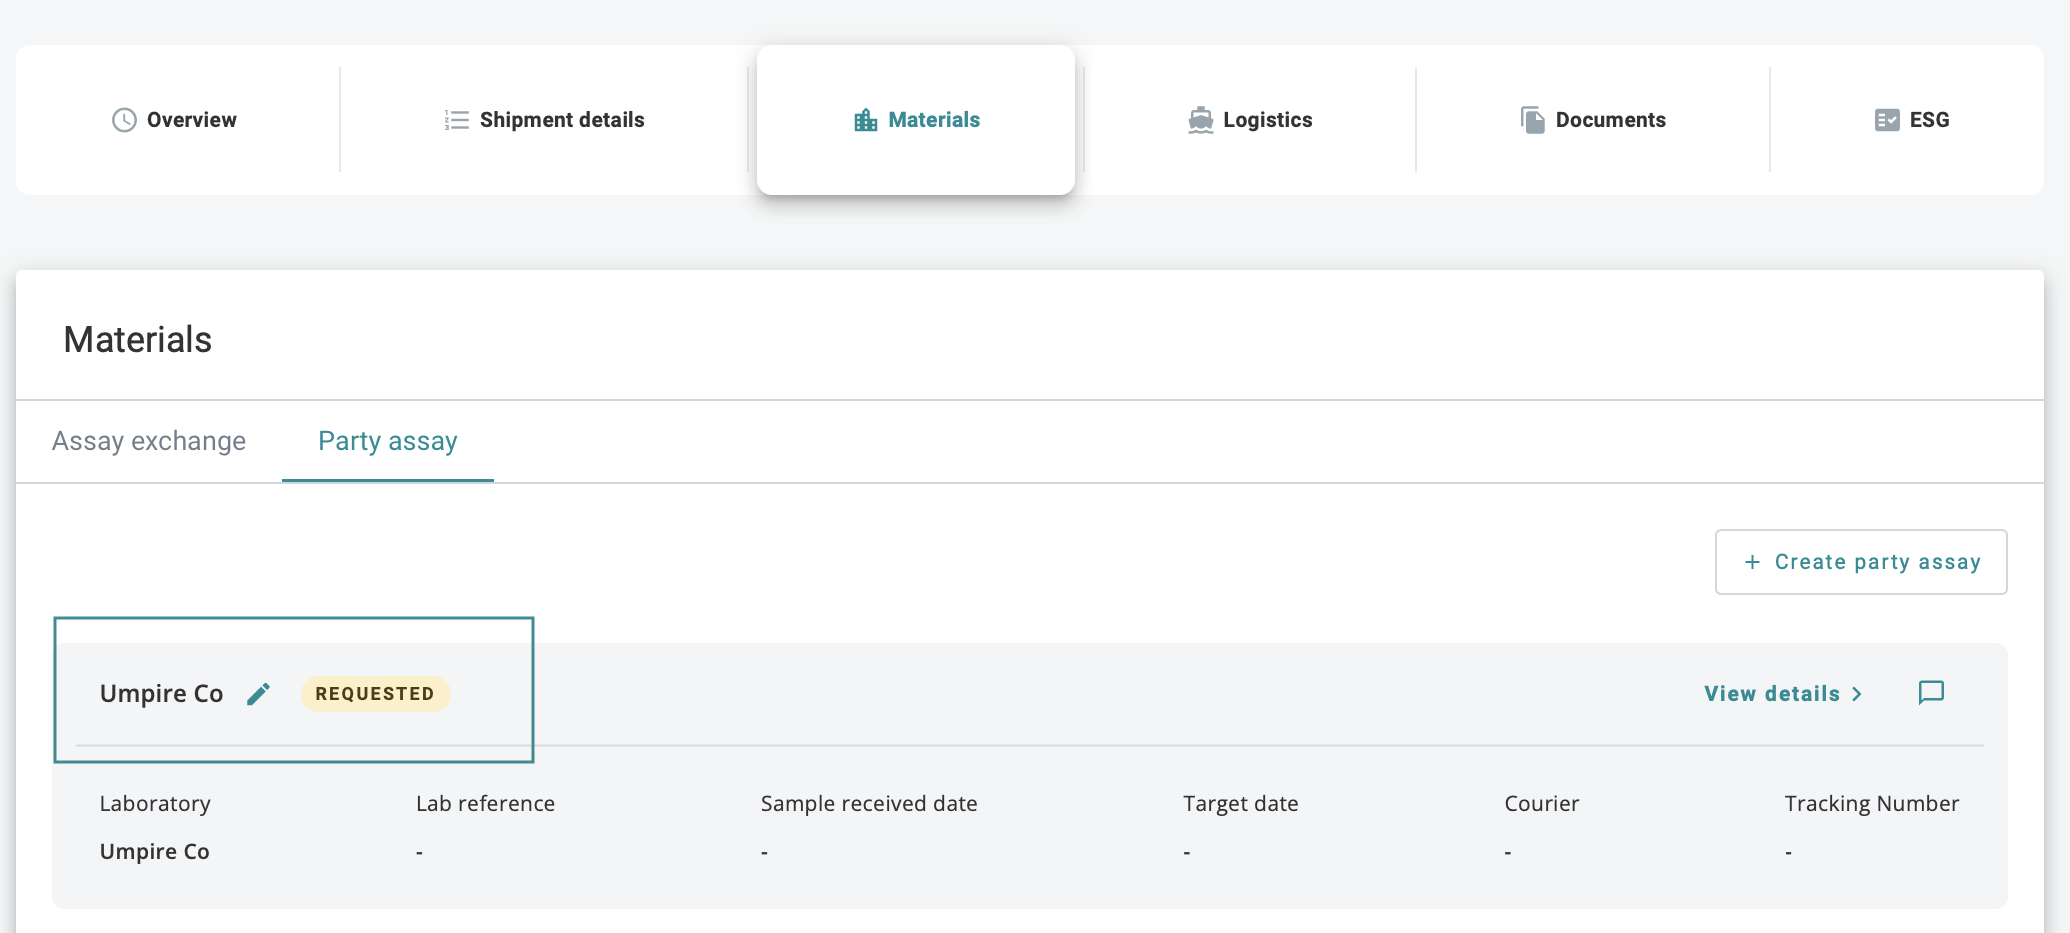Select the Party assay tab
This screenshot has height=933, width=2070.
click(x=388, y=441)
